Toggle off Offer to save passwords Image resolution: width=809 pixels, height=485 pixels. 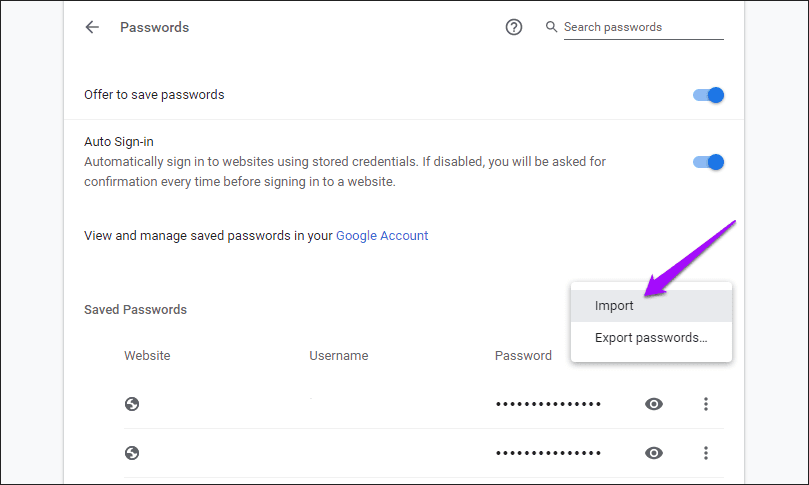tap(708, 95)
